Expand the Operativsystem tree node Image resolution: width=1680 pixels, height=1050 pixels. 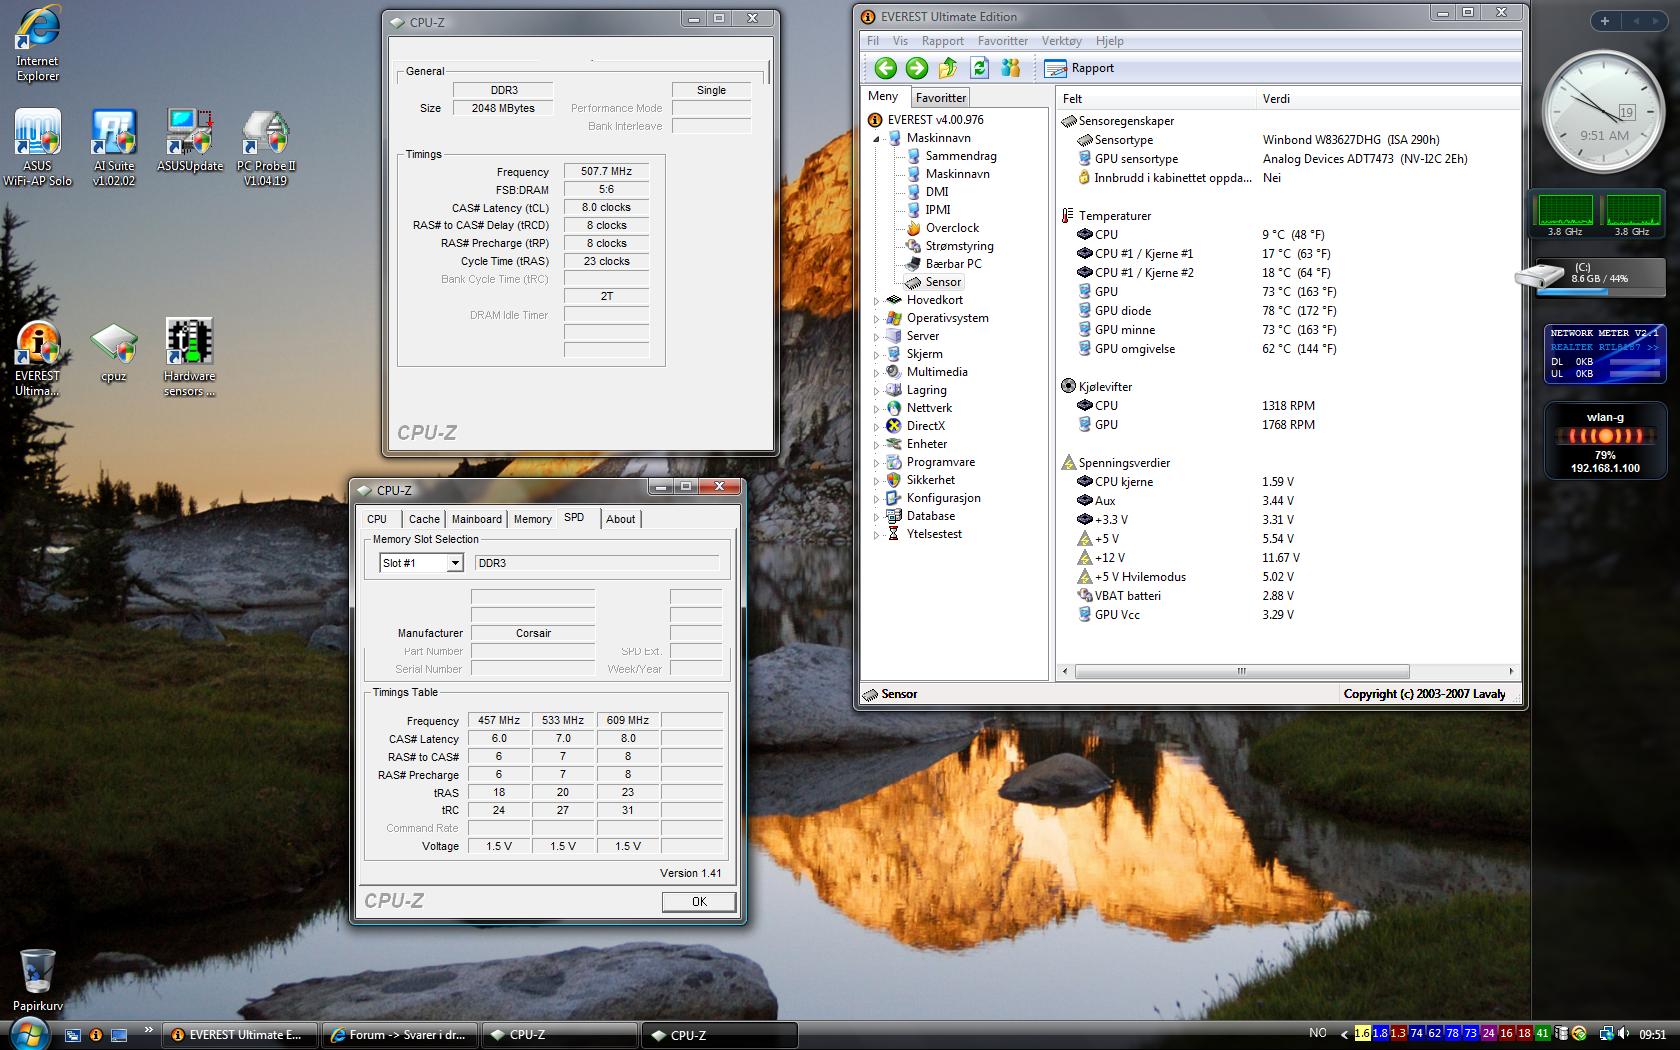point(877,318)
